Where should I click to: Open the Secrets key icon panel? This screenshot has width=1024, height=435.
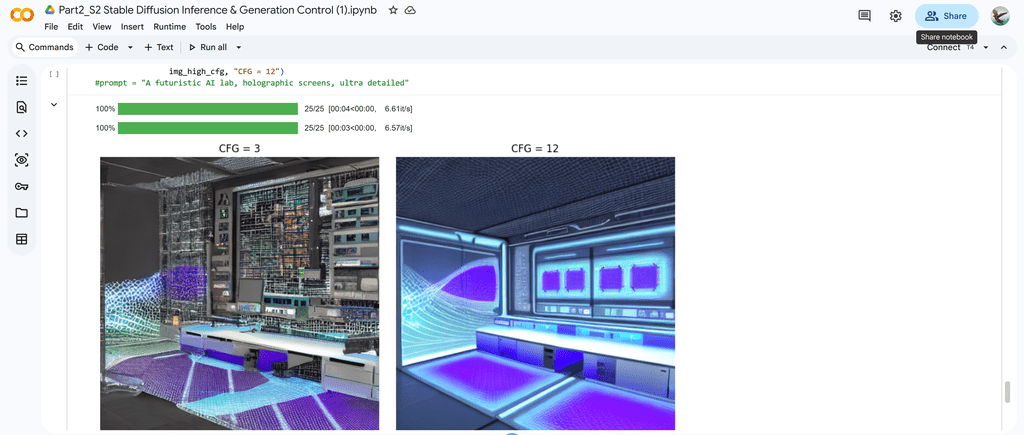pos(21,186)
